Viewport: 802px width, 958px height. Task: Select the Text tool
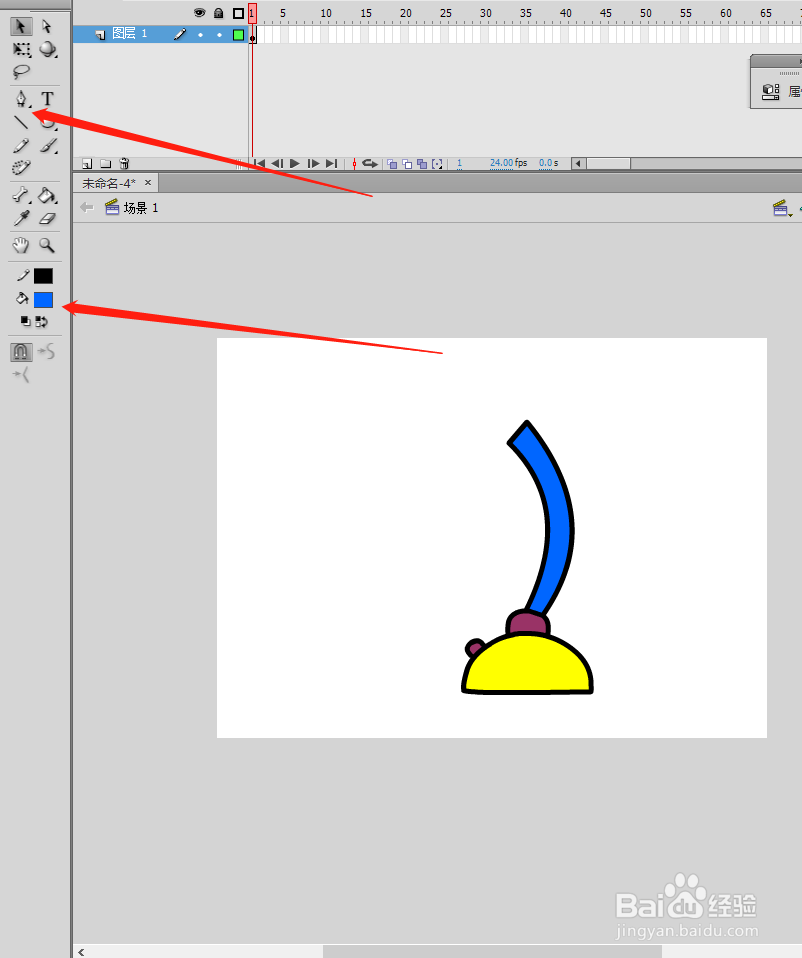coord(47,98)
